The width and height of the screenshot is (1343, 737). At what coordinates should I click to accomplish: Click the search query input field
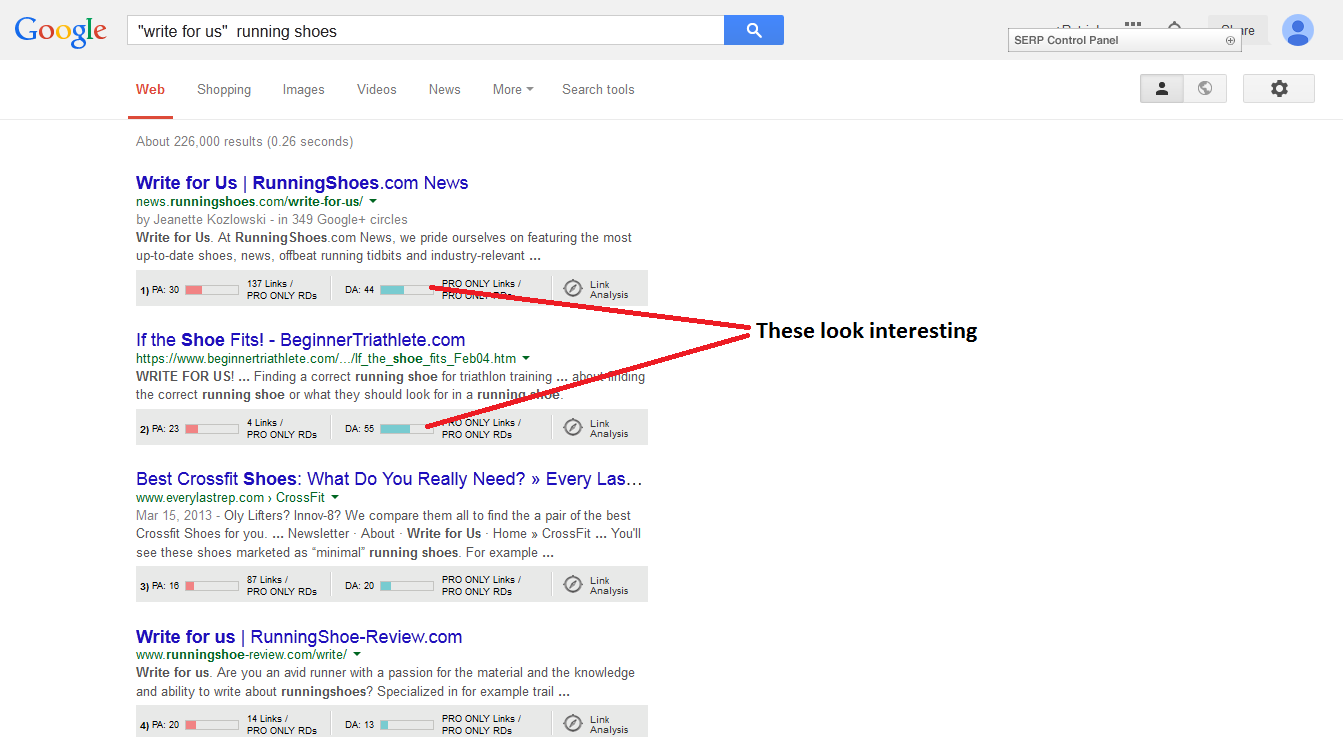pyautogui.click(x=426, y=30)
